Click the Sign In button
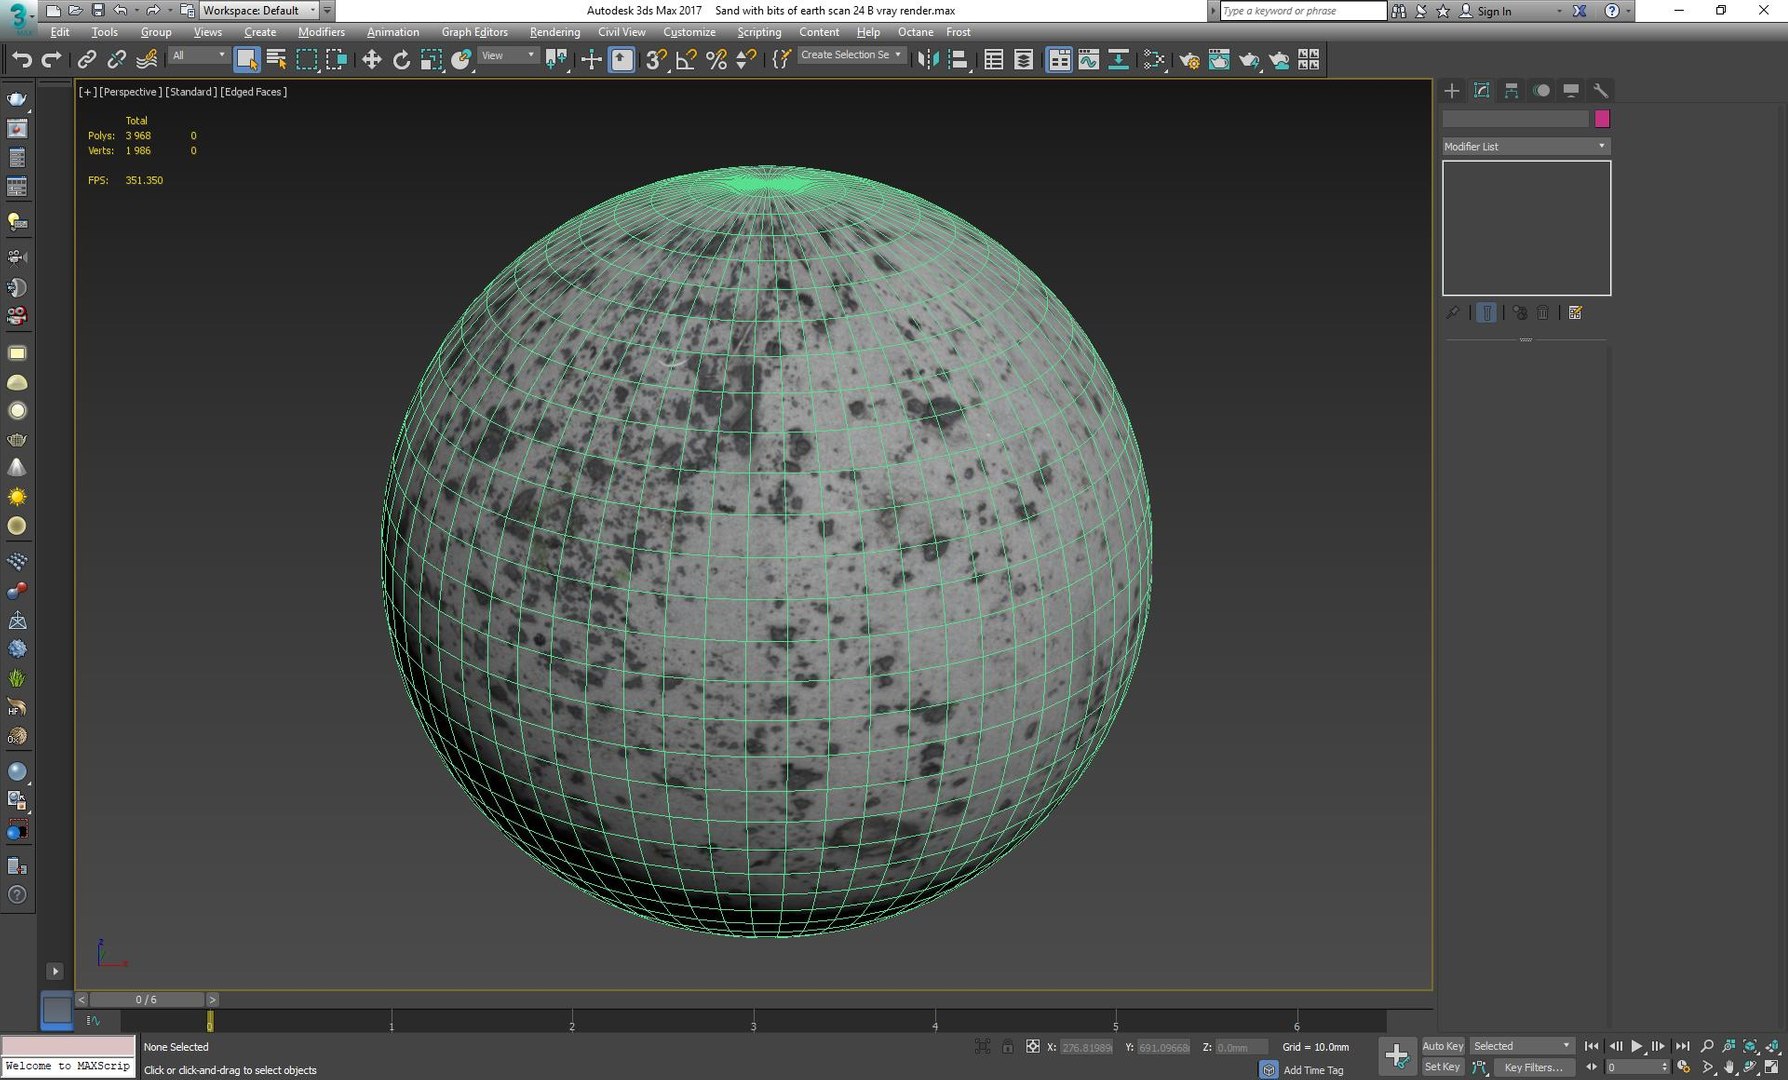This screenshot has height=1080, width=1788. click(x=1485, y=11)
